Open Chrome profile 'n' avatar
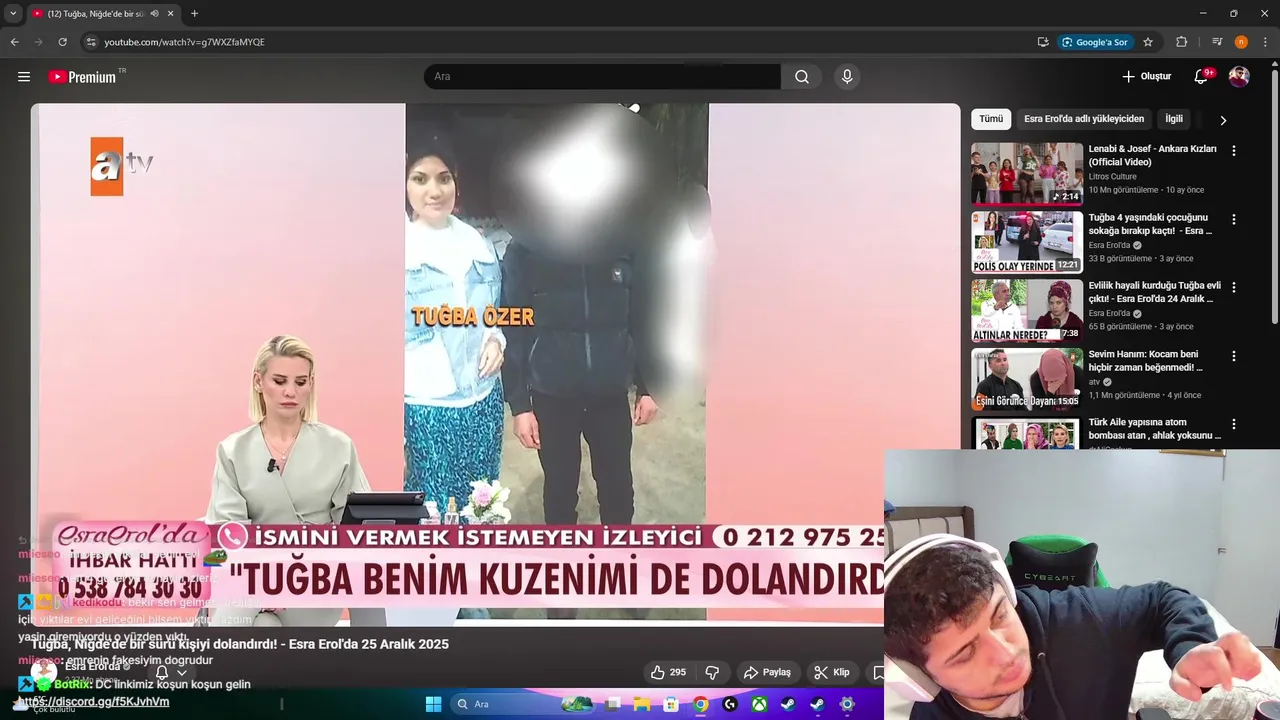The width and height of the screenshot is (1280, 720). (x=1241, y=42)
